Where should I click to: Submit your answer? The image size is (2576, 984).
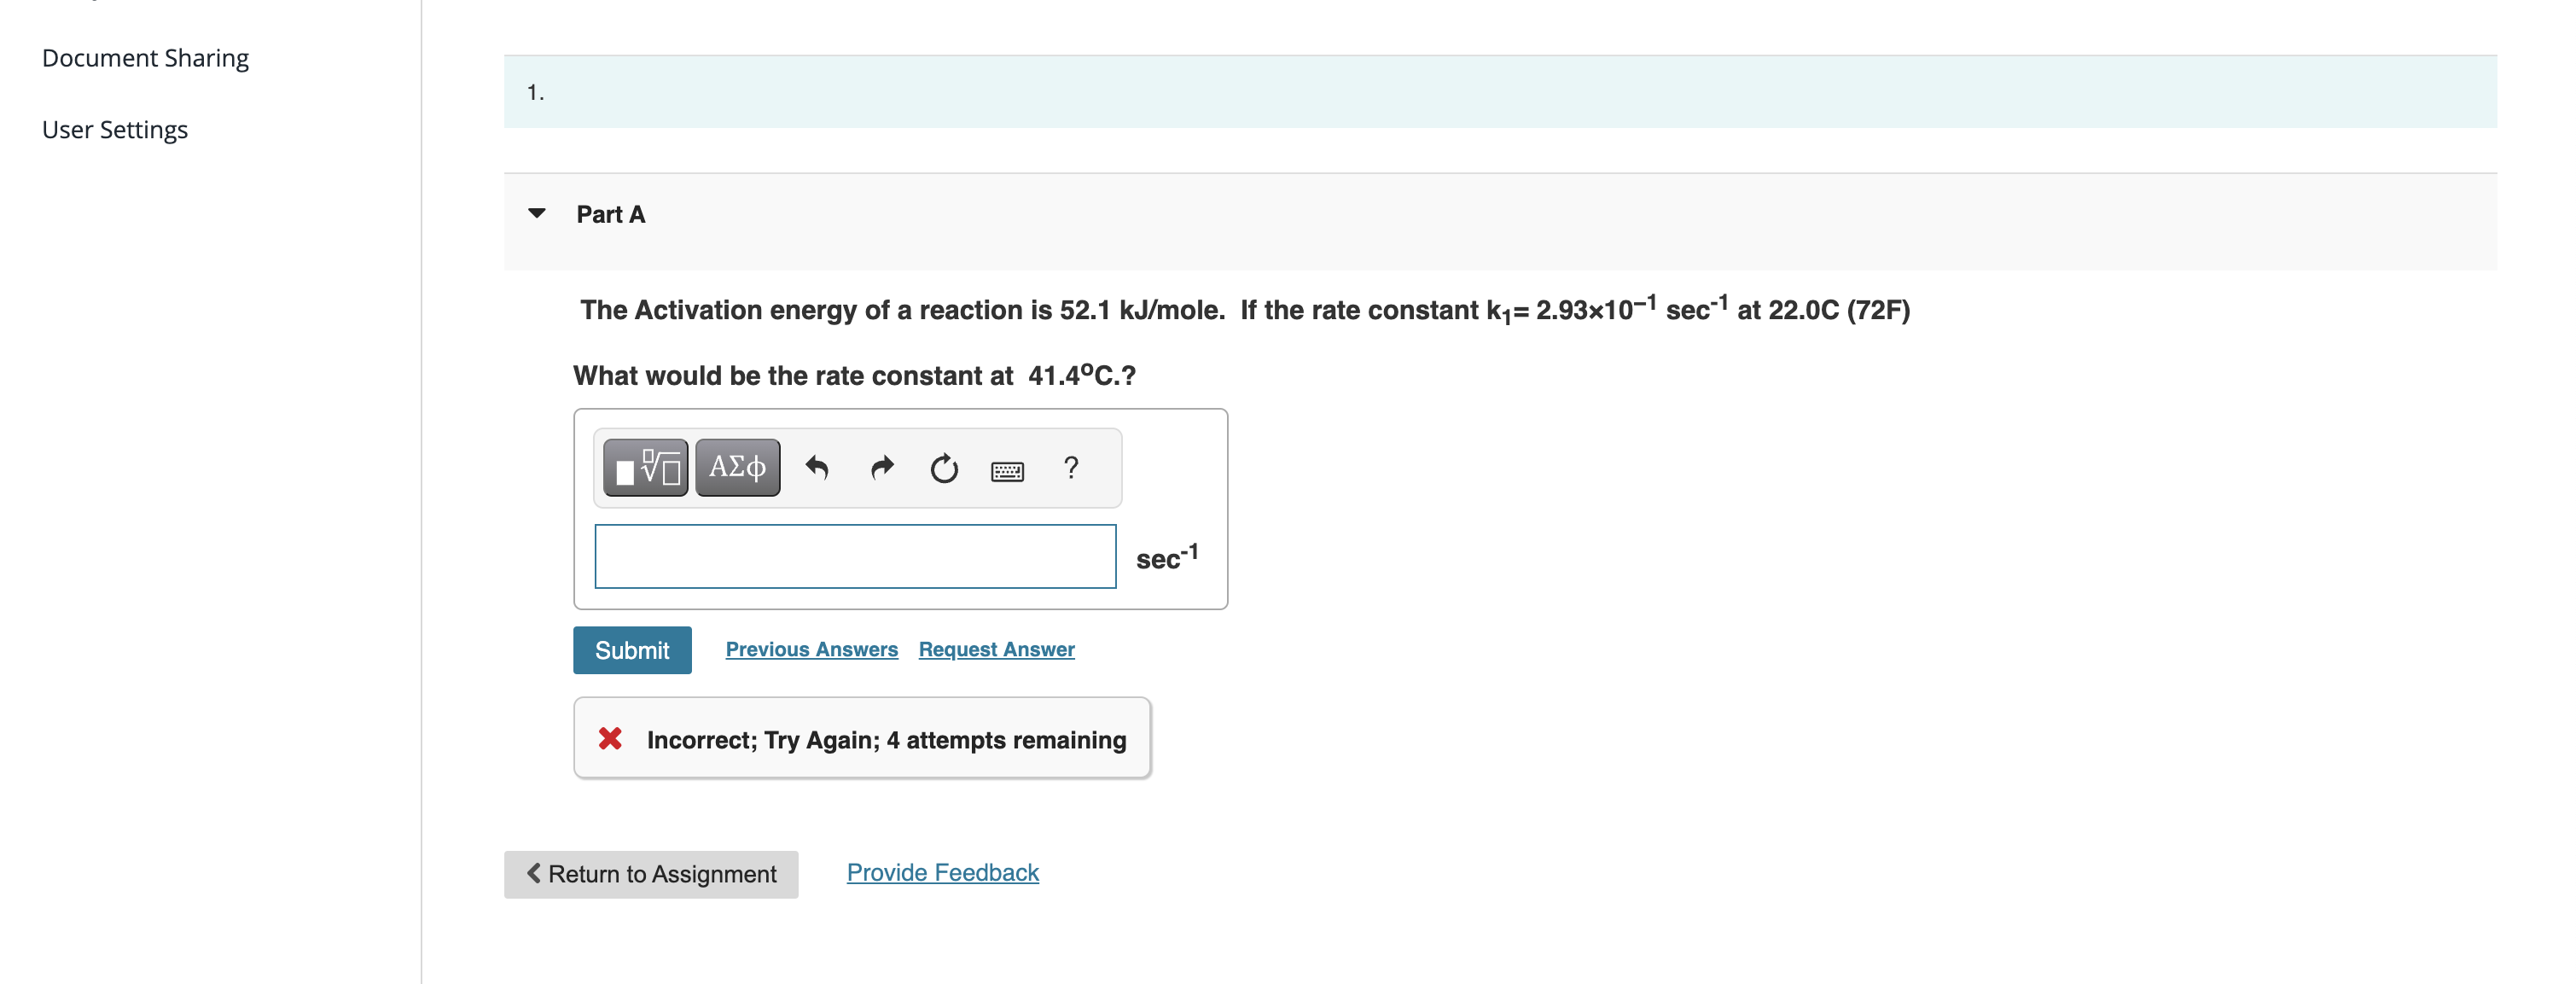coord(632,649)
